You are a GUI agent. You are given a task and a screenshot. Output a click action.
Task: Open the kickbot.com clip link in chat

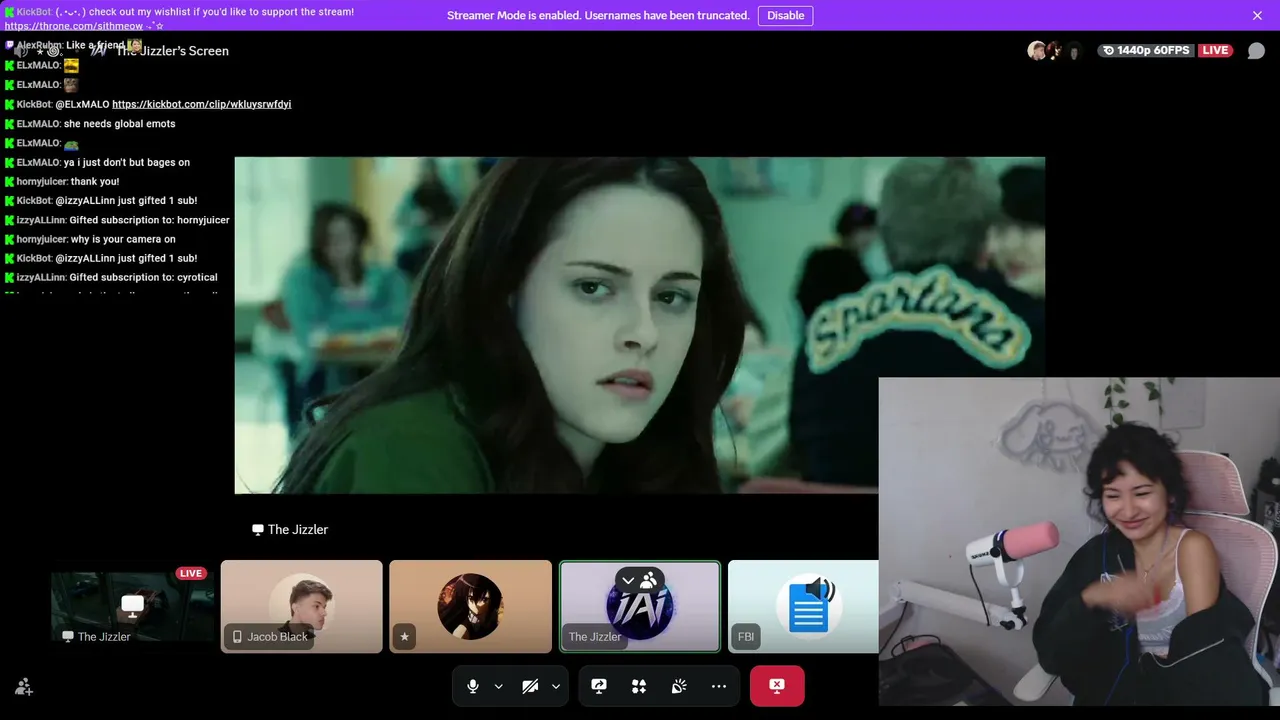201,104
